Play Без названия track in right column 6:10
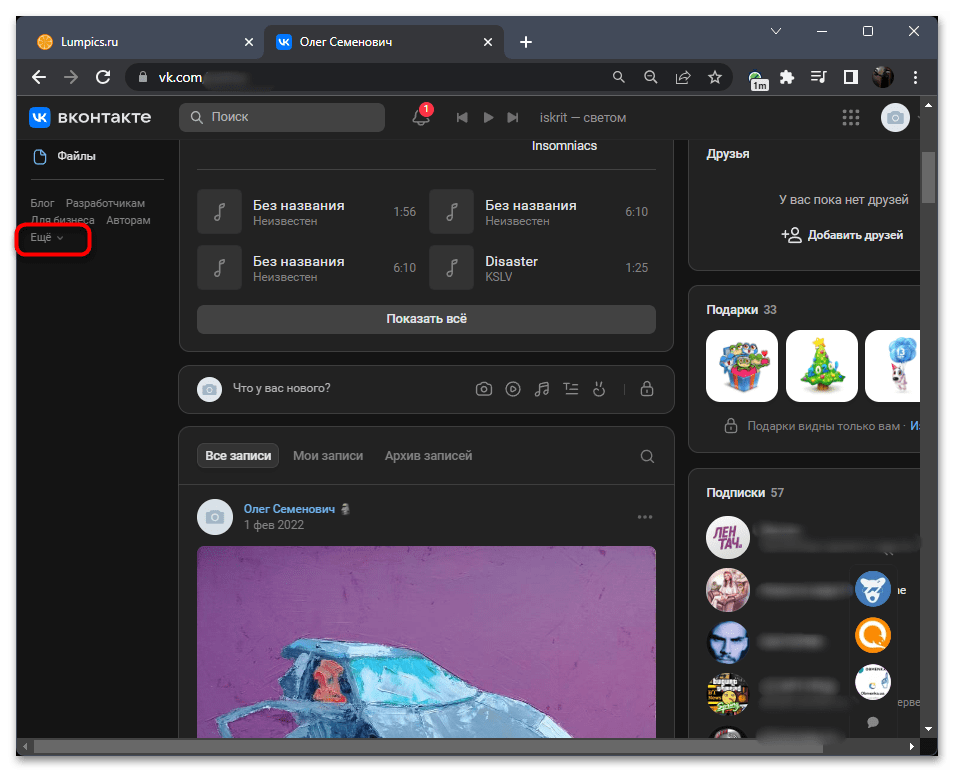Viewport: 954px width, 772px height. click(x=451, y=212)
